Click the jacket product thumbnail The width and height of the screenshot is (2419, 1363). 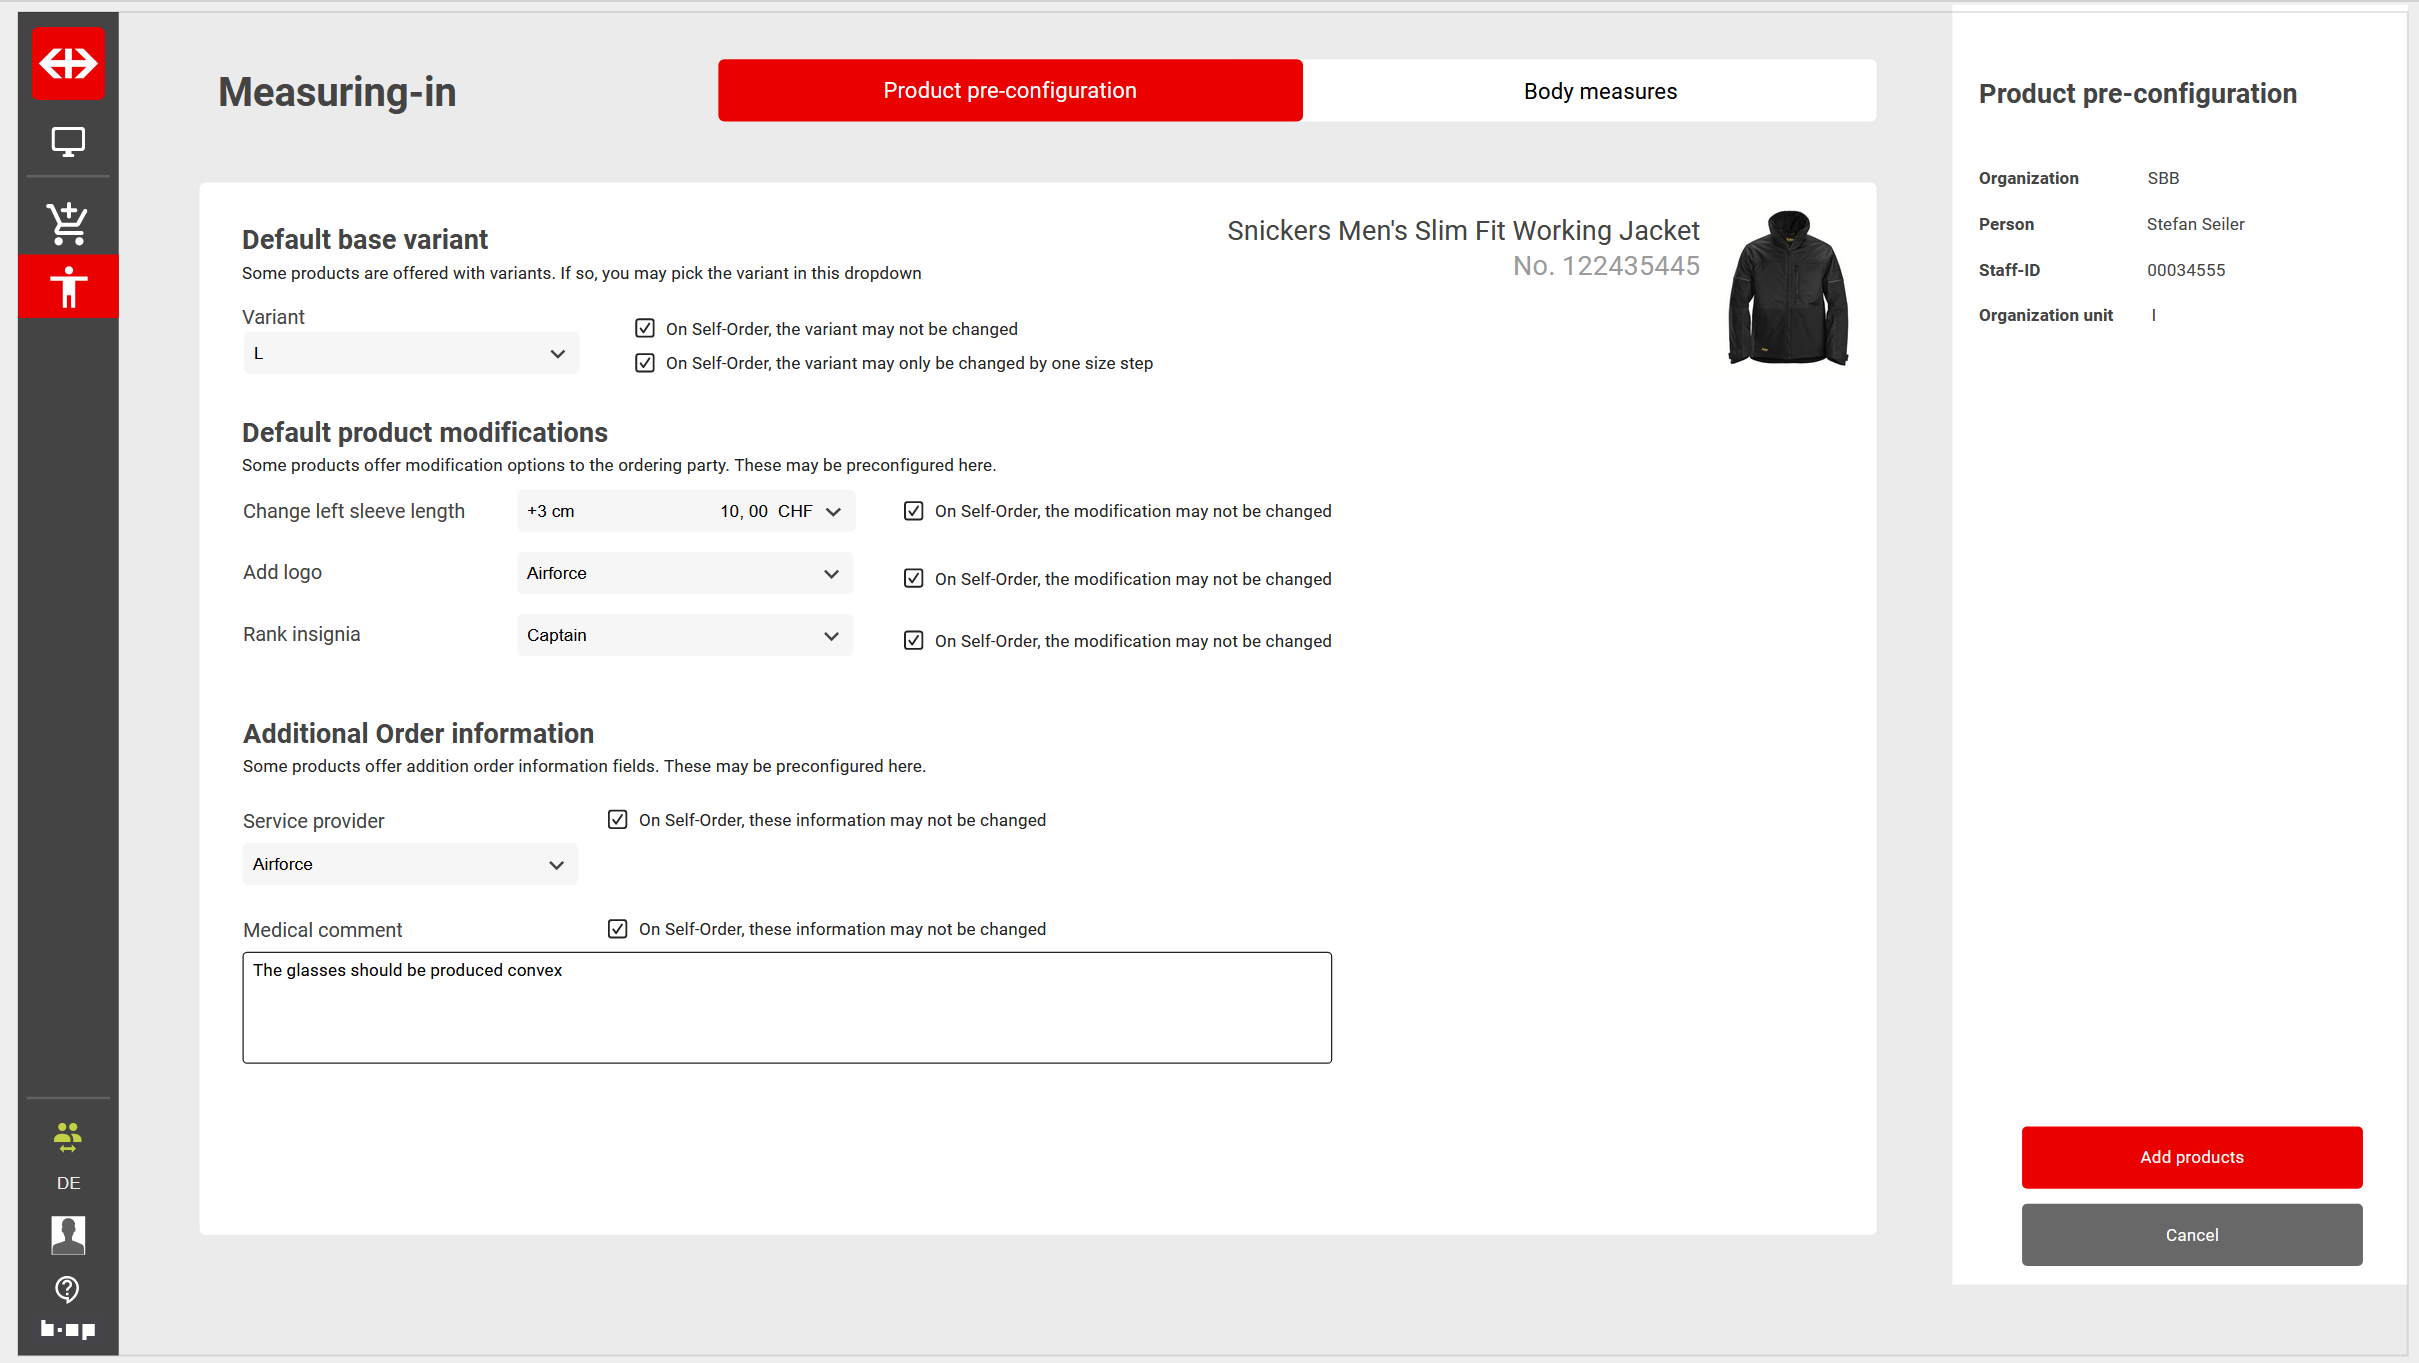1788,288
